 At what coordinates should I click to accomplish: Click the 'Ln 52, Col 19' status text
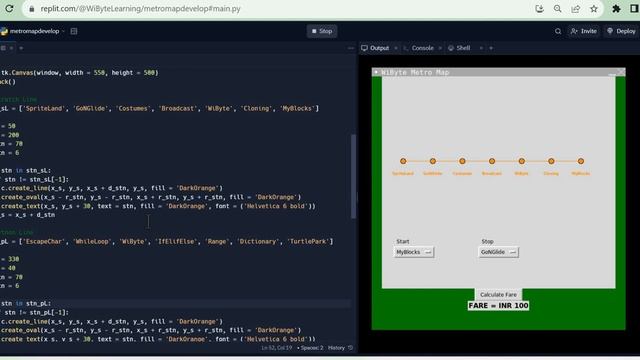pos(277,348)
